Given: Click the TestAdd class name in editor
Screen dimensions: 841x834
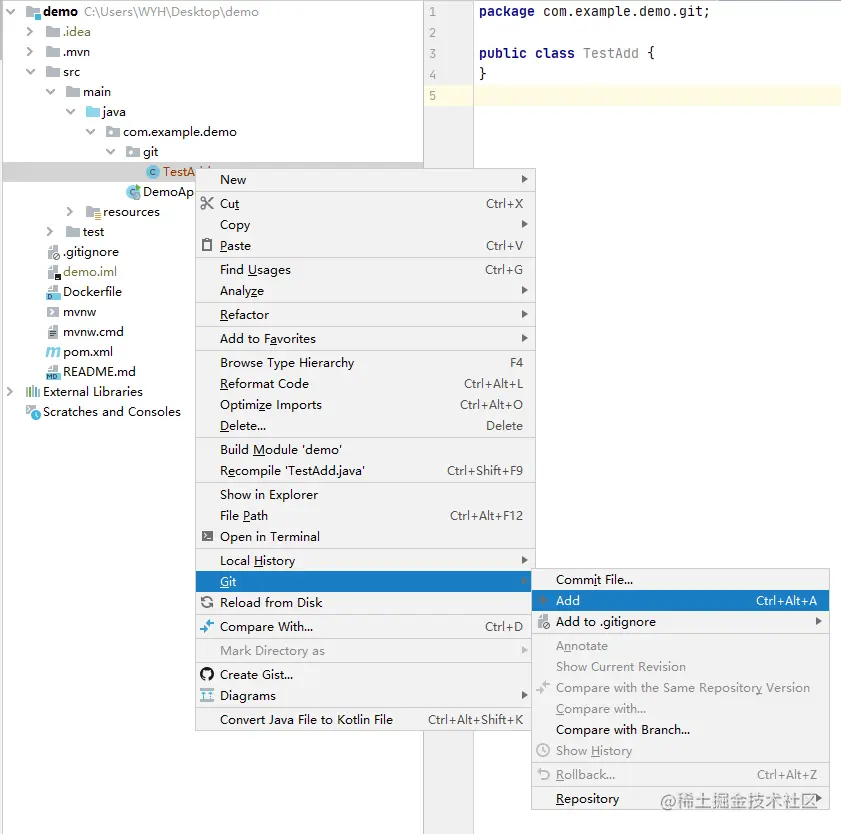Looking at the screenshot, I should (610, 53).
